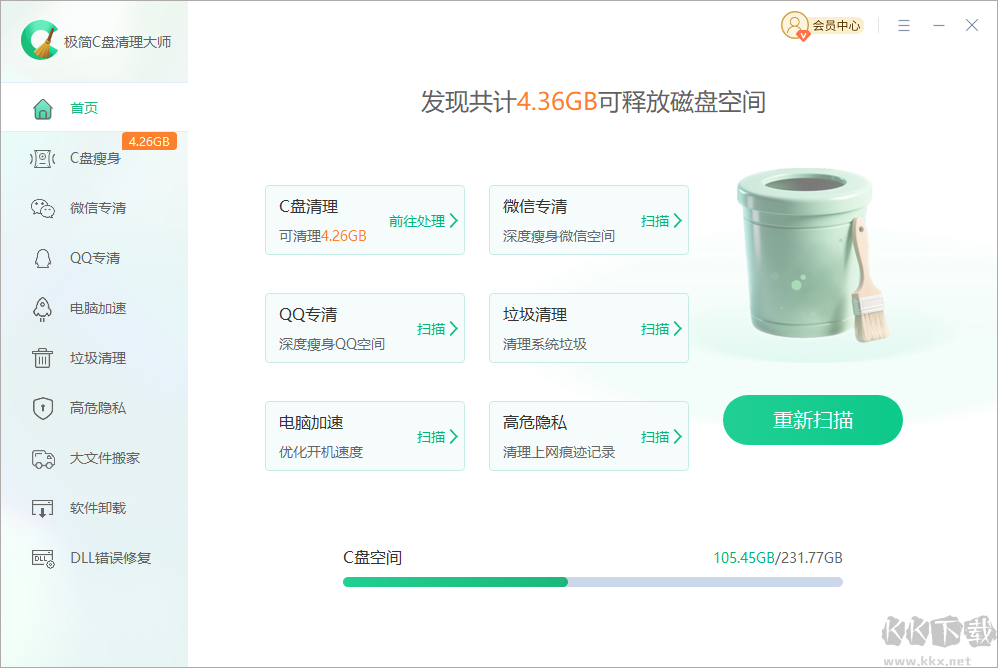This screenshot has width=998, height=668.
Task: Select 高危隐私 in sidebar
Action: 94,408
